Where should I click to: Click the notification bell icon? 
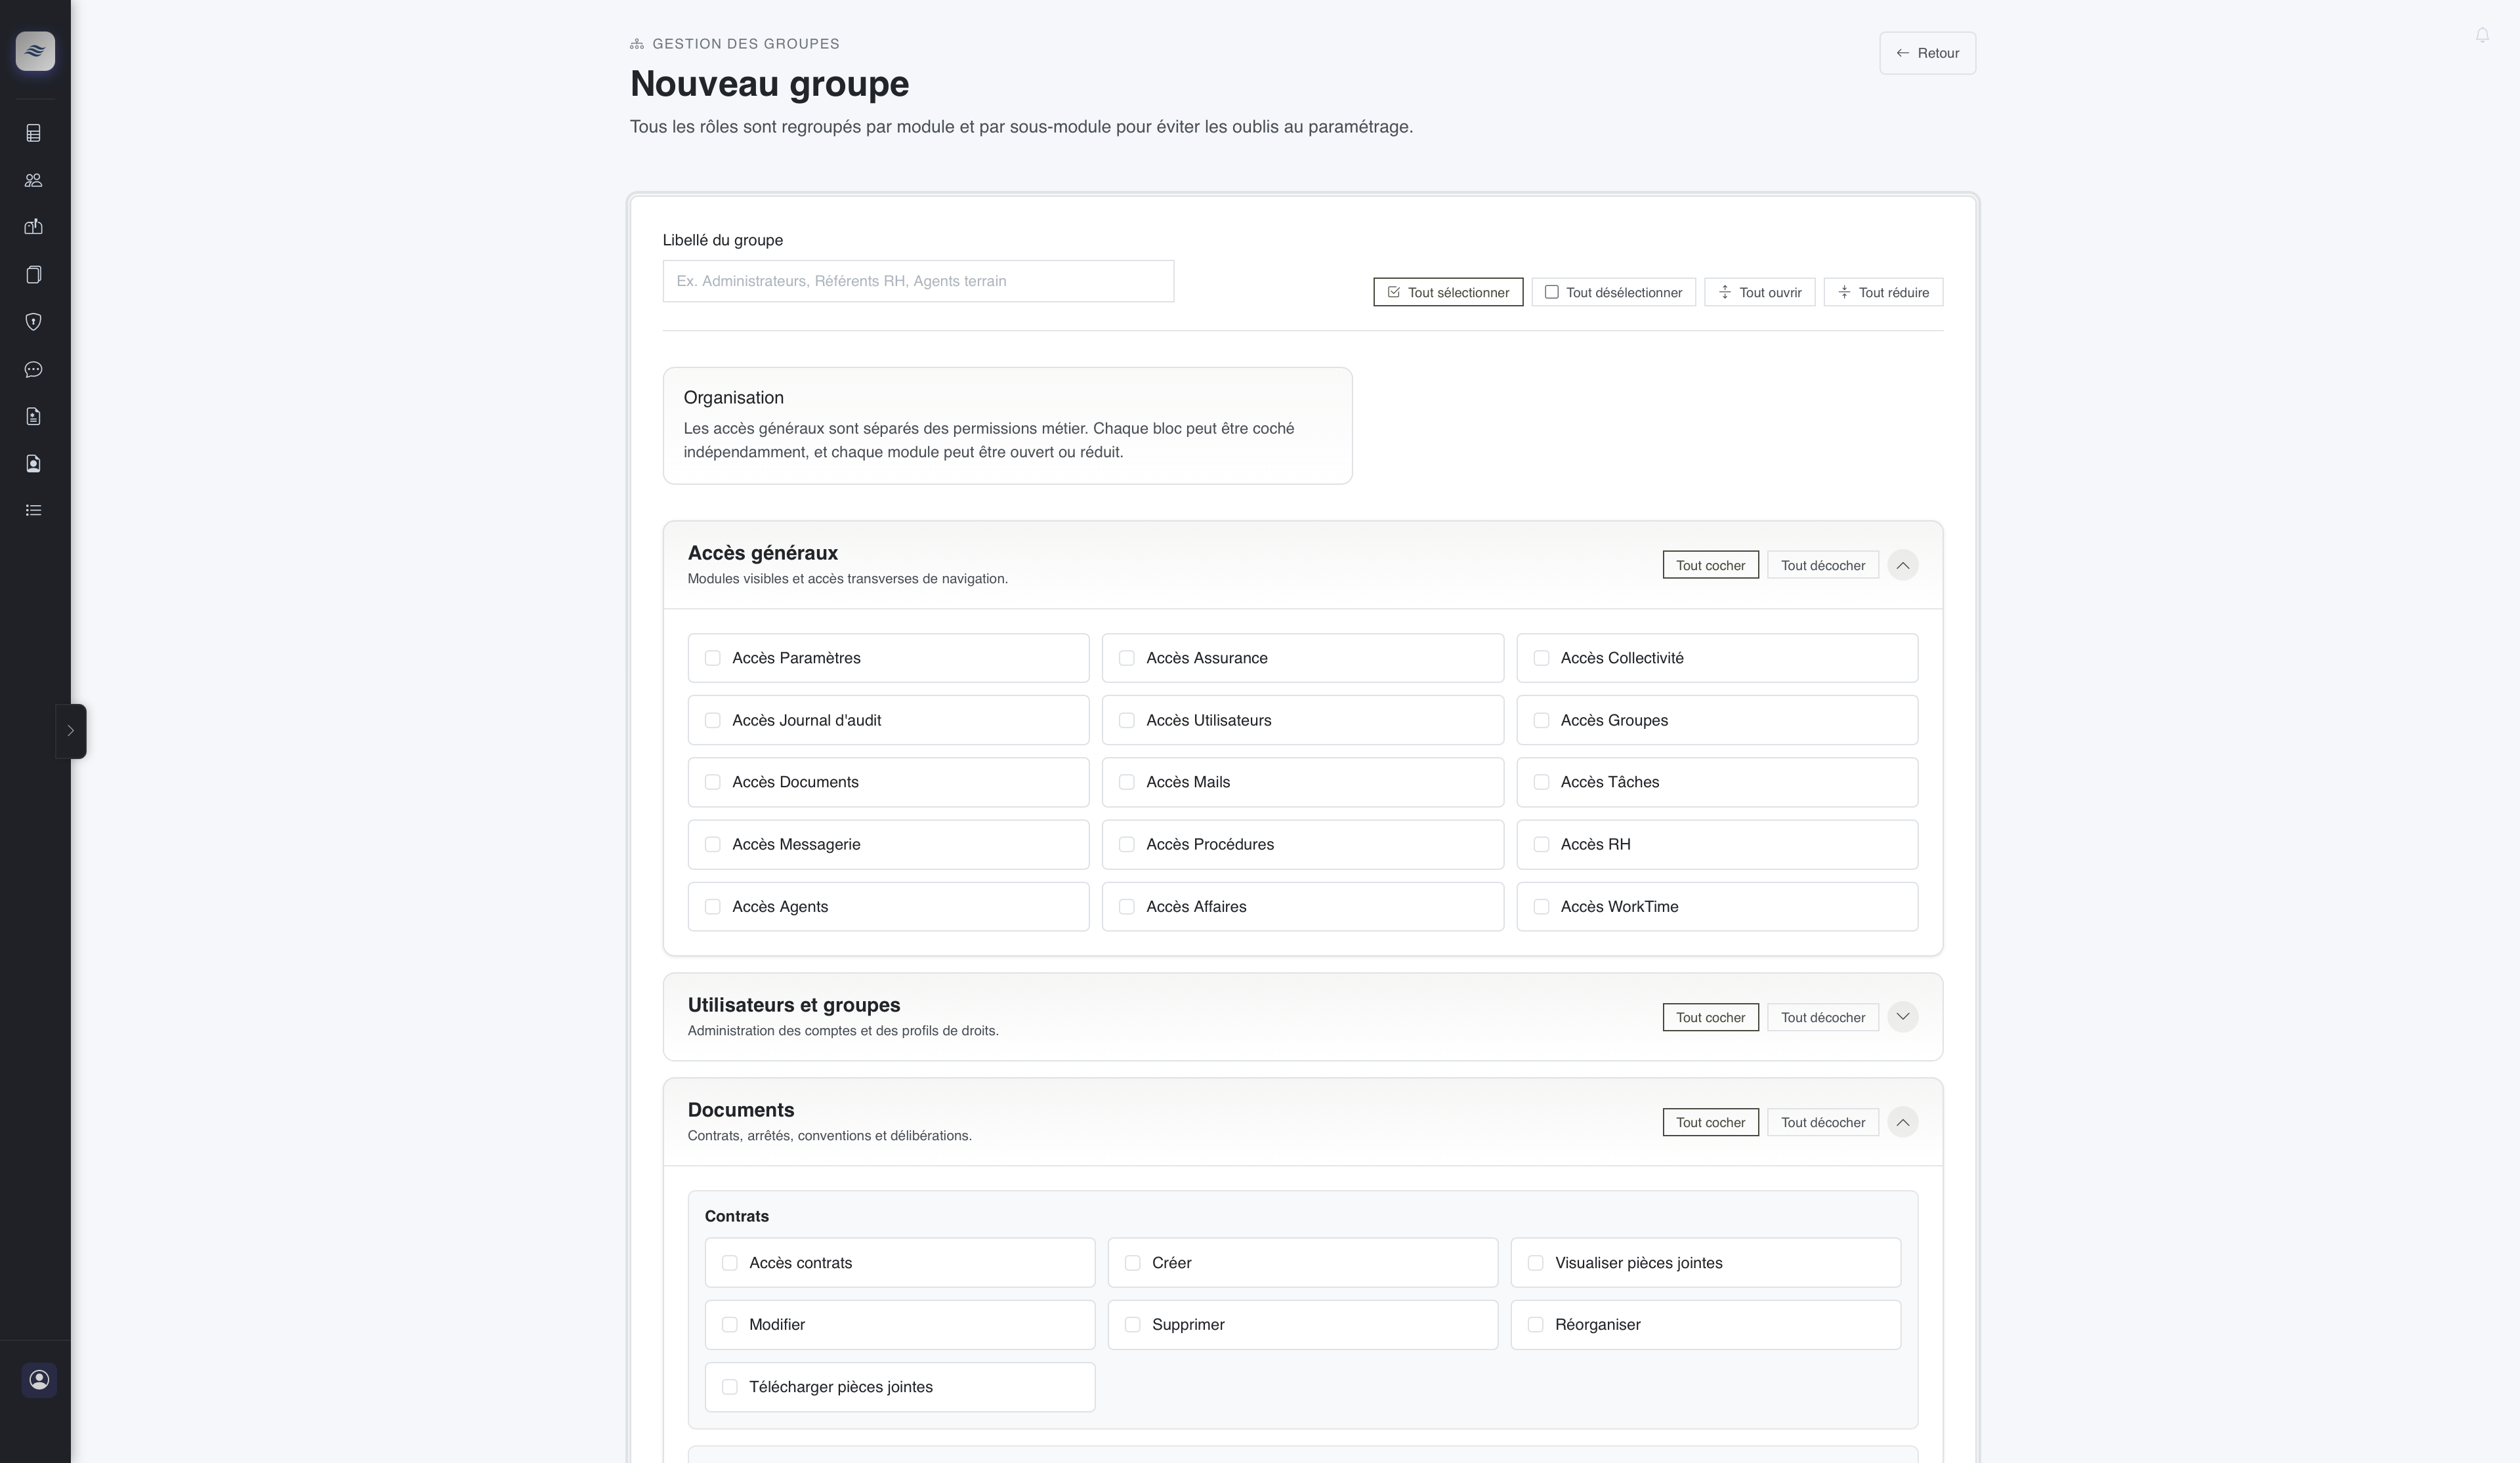pyautogui.click(x=2482, y=36)
